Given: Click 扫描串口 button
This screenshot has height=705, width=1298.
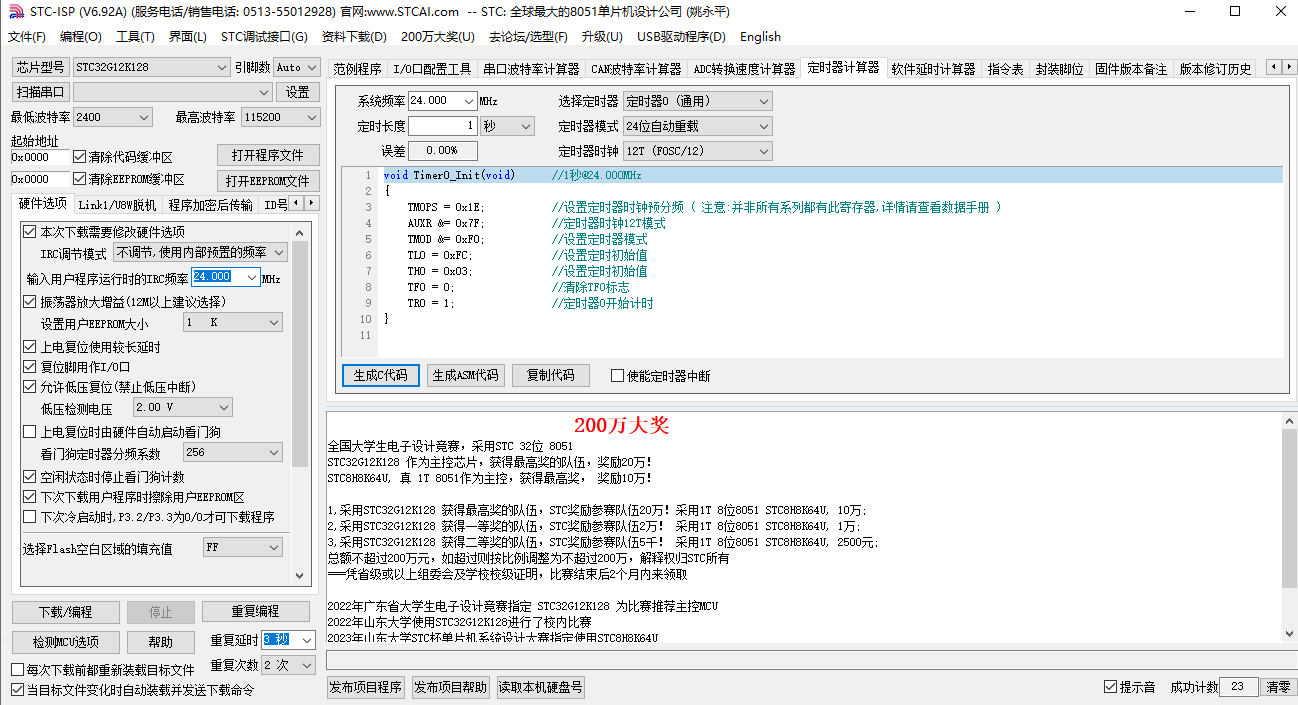Looking at the screenshot, I should [39, 92].
